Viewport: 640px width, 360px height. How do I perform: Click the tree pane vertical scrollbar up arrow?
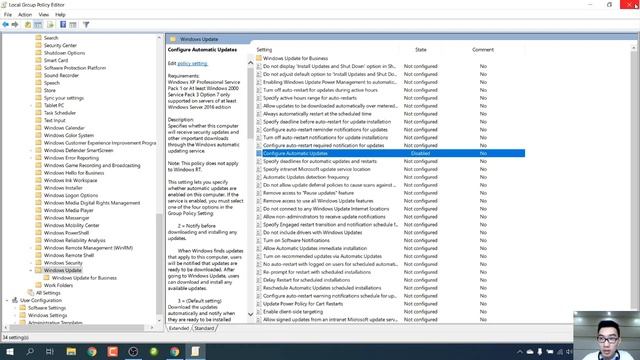coord(159,38)
